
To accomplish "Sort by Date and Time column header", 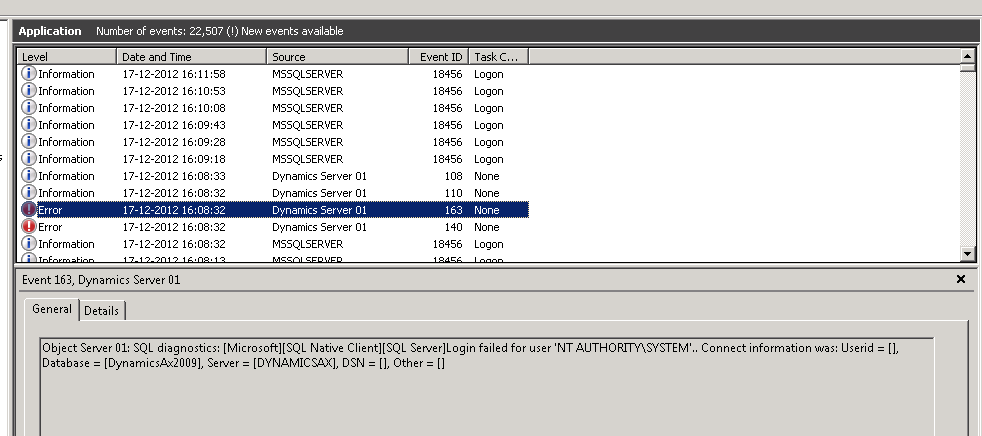I will pyautogui.click(x=192, y=56).
